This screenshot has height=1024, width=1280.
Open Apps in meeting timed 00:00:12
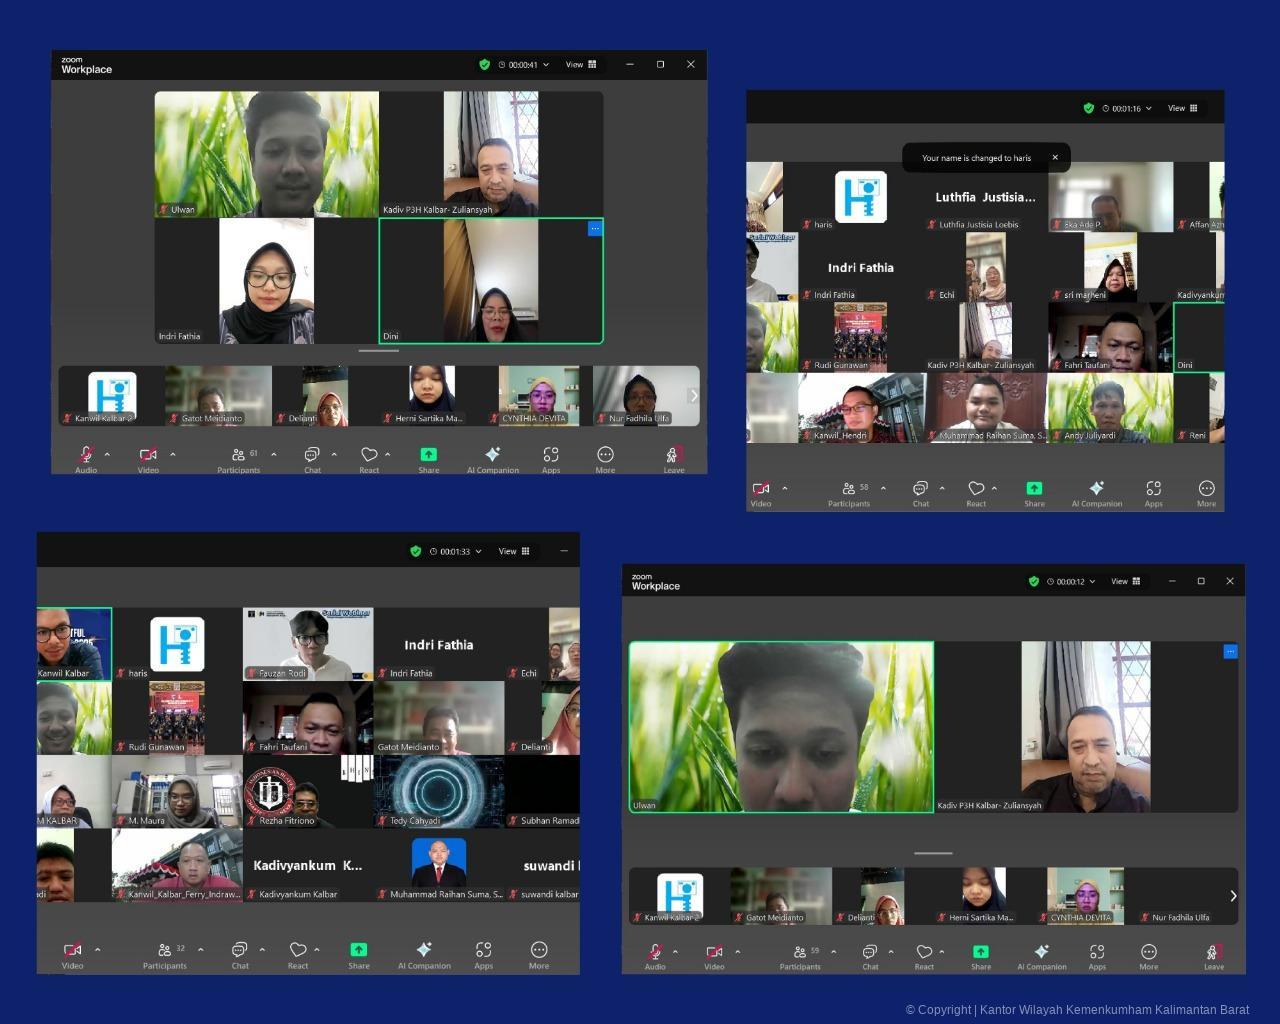click(1097, 954)
